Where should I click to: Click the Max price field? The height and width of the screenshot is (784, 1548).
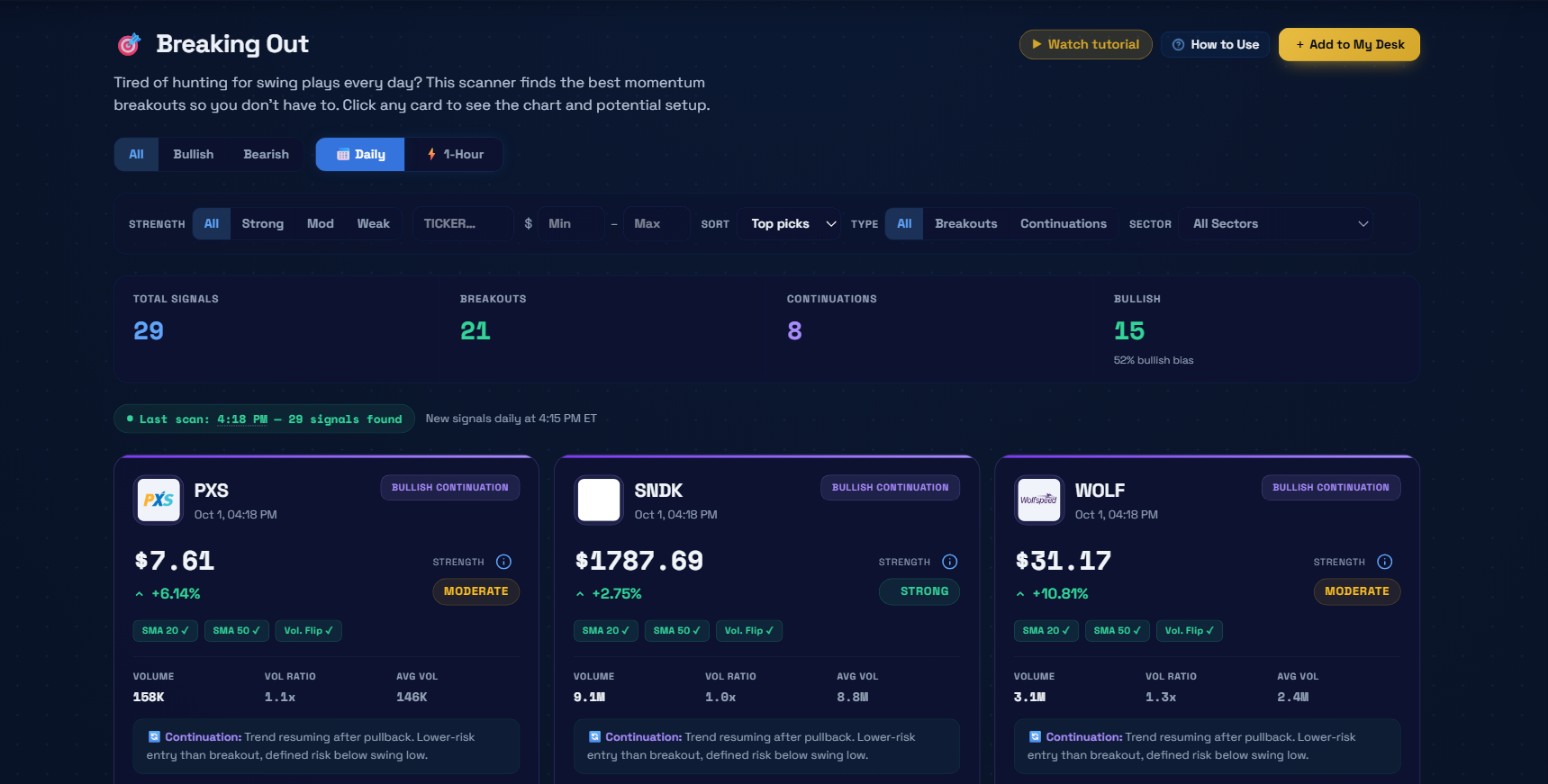[x=657, y=223]
